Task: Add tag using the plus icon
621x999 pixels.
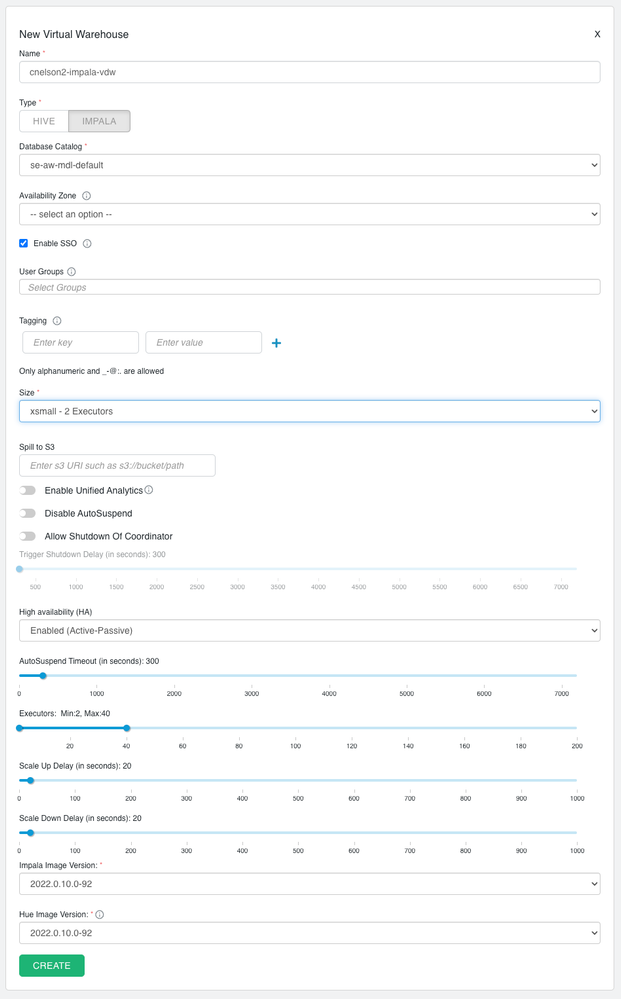Action: [x=277, y=343]
